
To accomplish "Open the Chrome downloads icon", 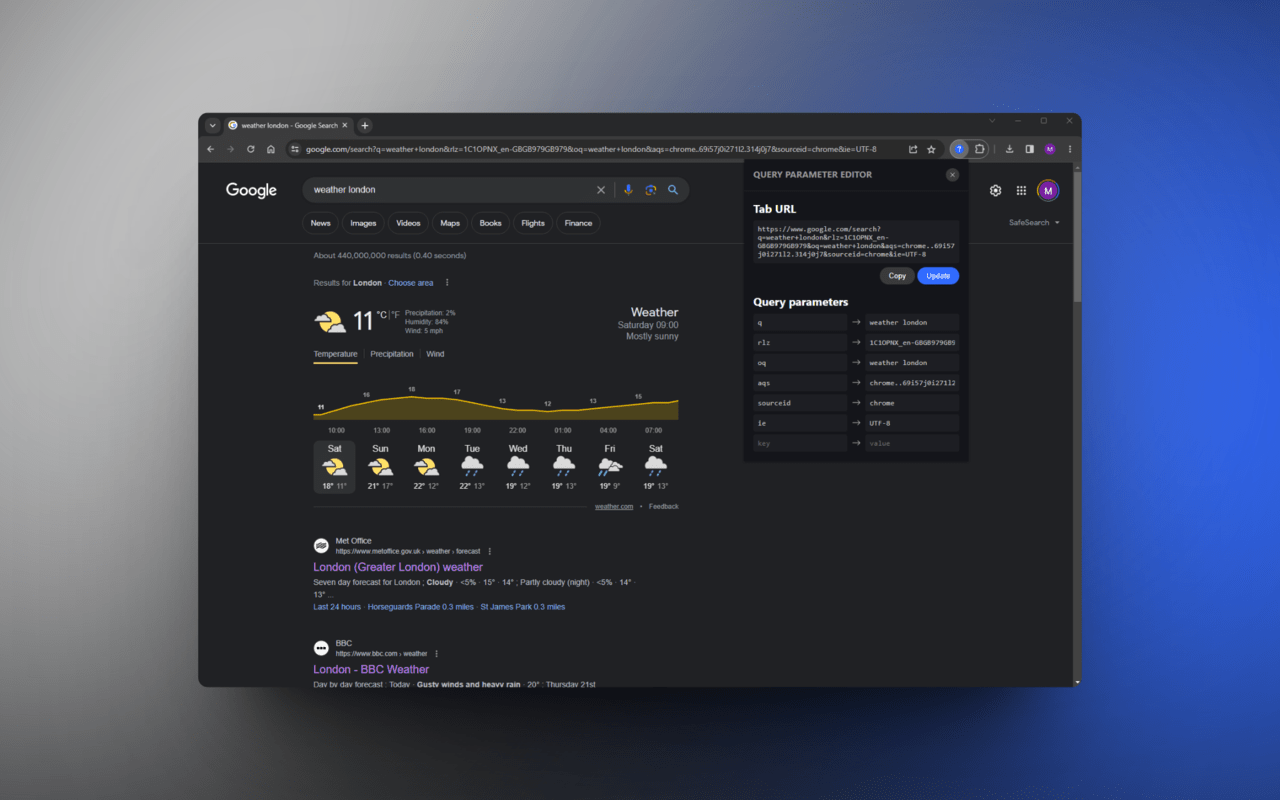I will (x=1009, y=149).
